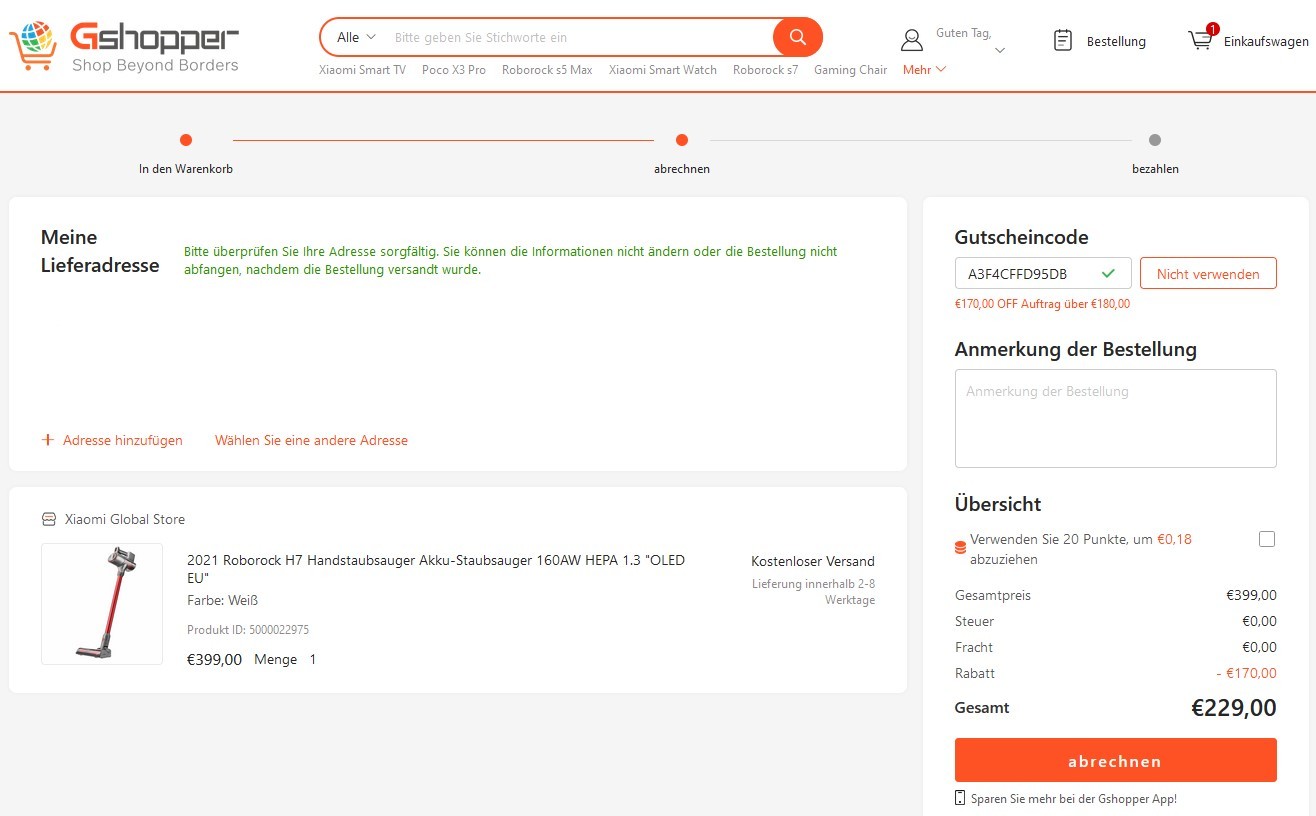Open the Bestellung orders link

point(1116,41)
